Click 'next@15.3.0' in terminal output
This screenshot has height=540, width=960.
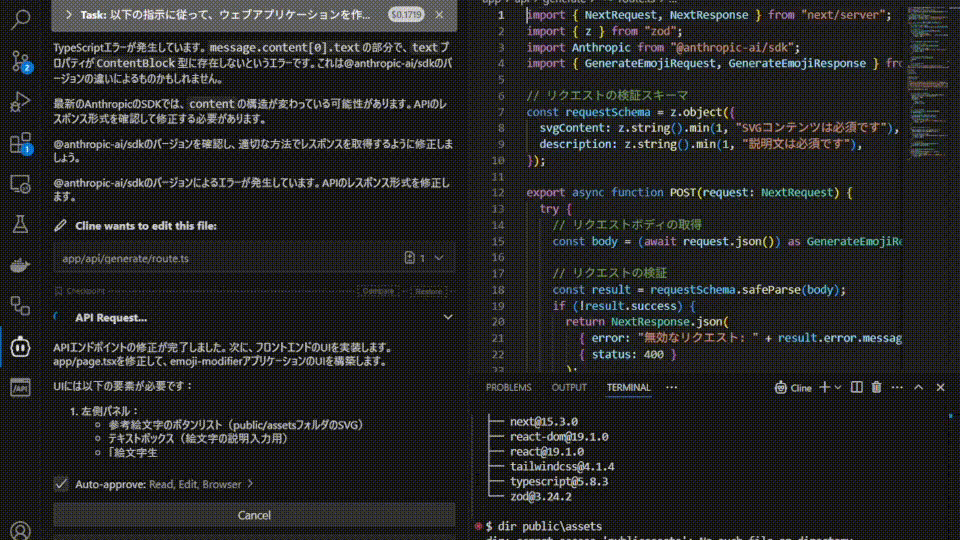[544, 422]
